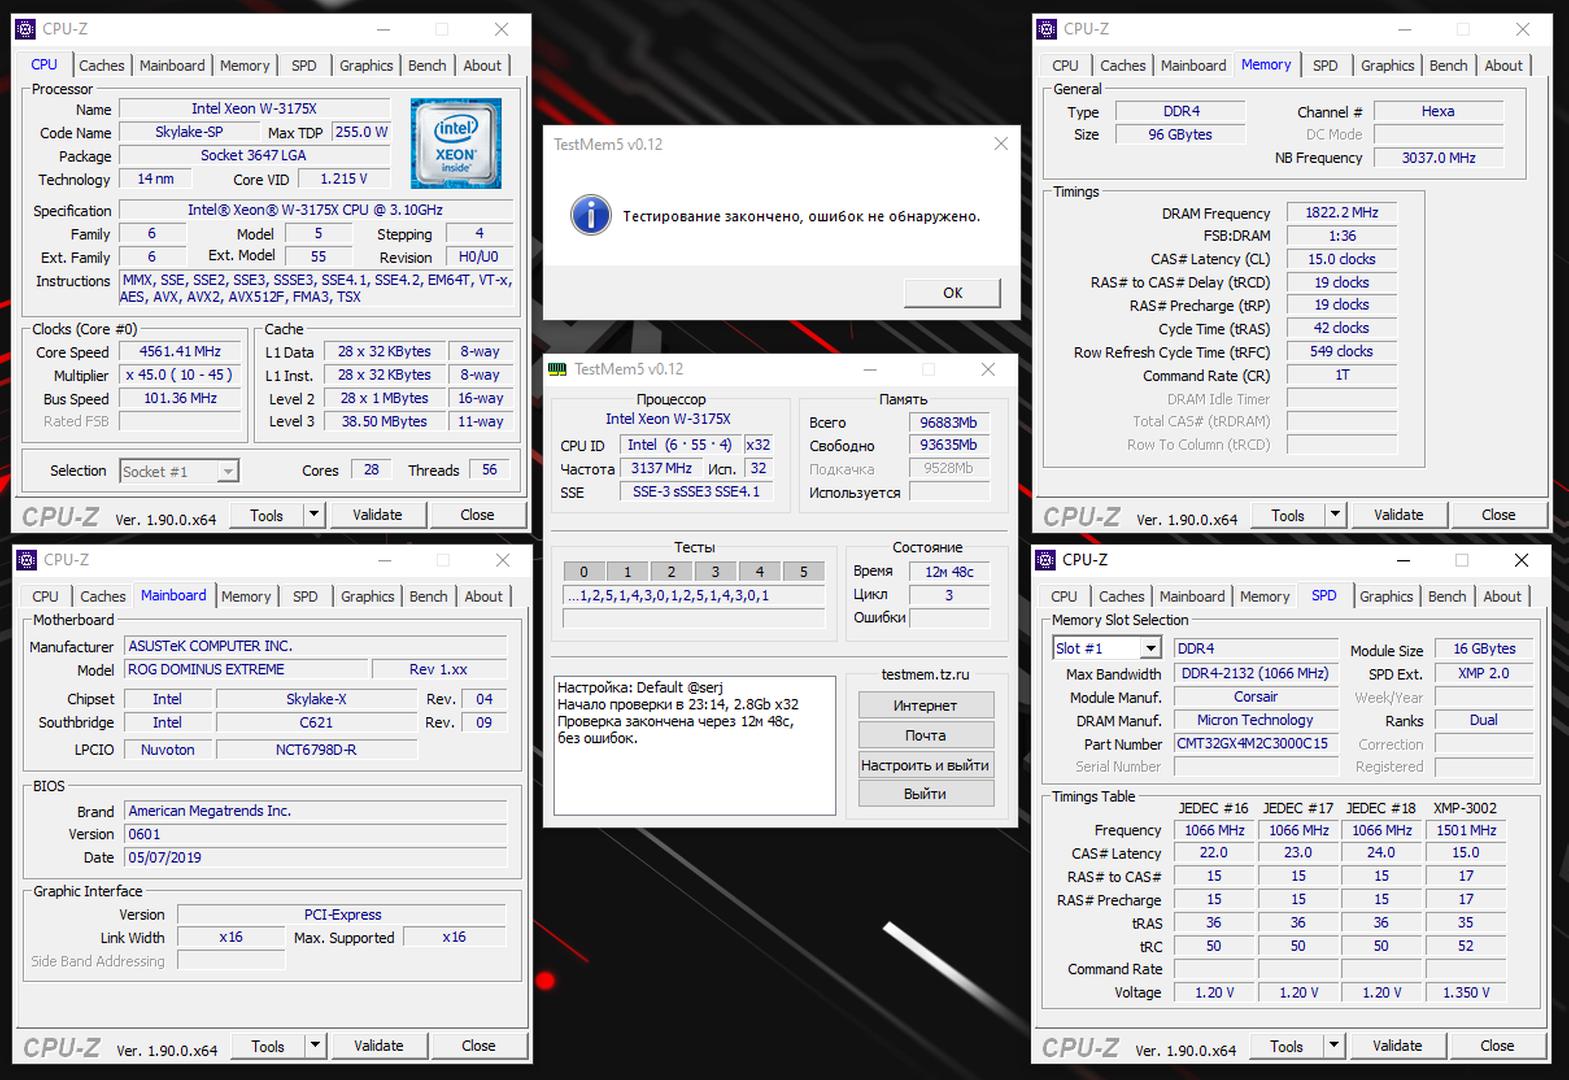Select Memory tab in bottom-right SPD window
Screen dimensions: 1569x1080
pos(1264,596)
